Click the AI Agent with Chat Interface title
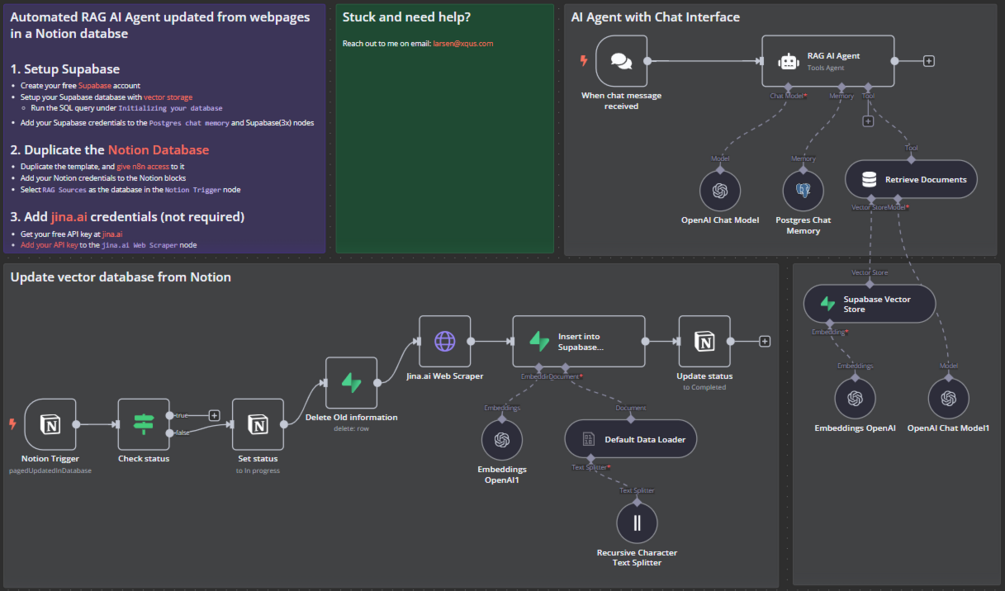 pyautogui.click(x=655, y=17)
